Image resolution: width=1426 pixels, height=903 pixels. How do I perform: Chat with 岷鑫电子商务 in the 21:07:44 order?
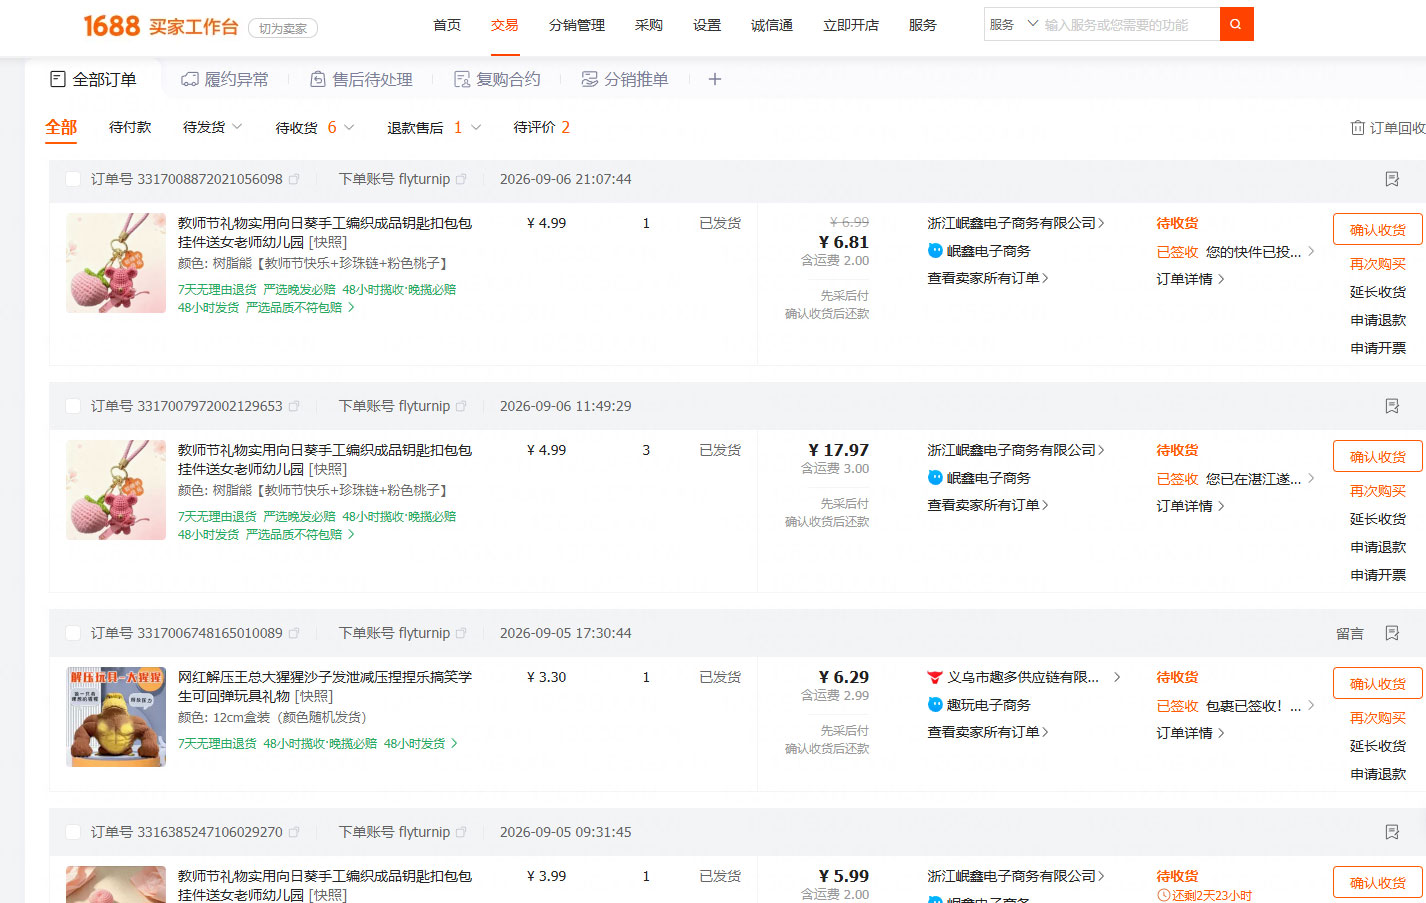(979, 251)
